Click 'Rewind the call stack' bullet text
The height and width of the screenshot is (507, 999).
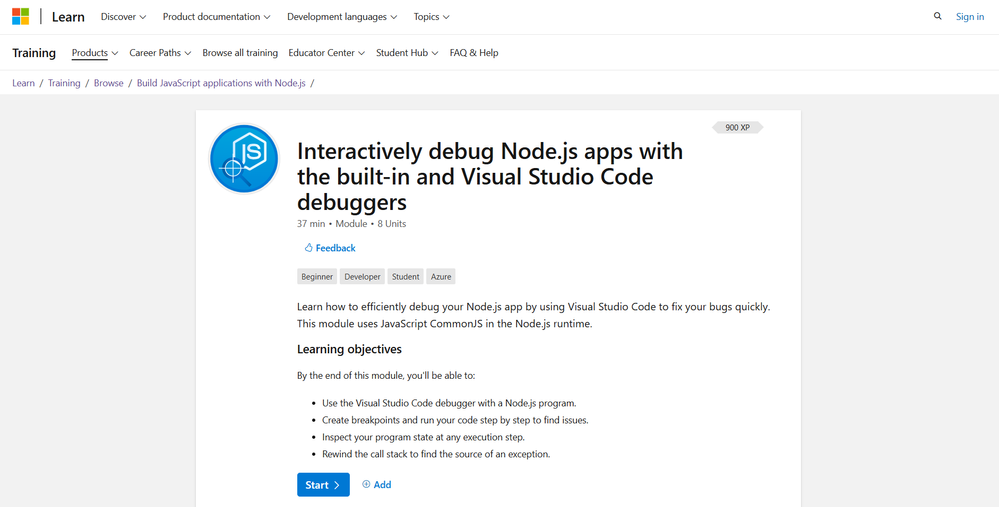coord(436,454)
